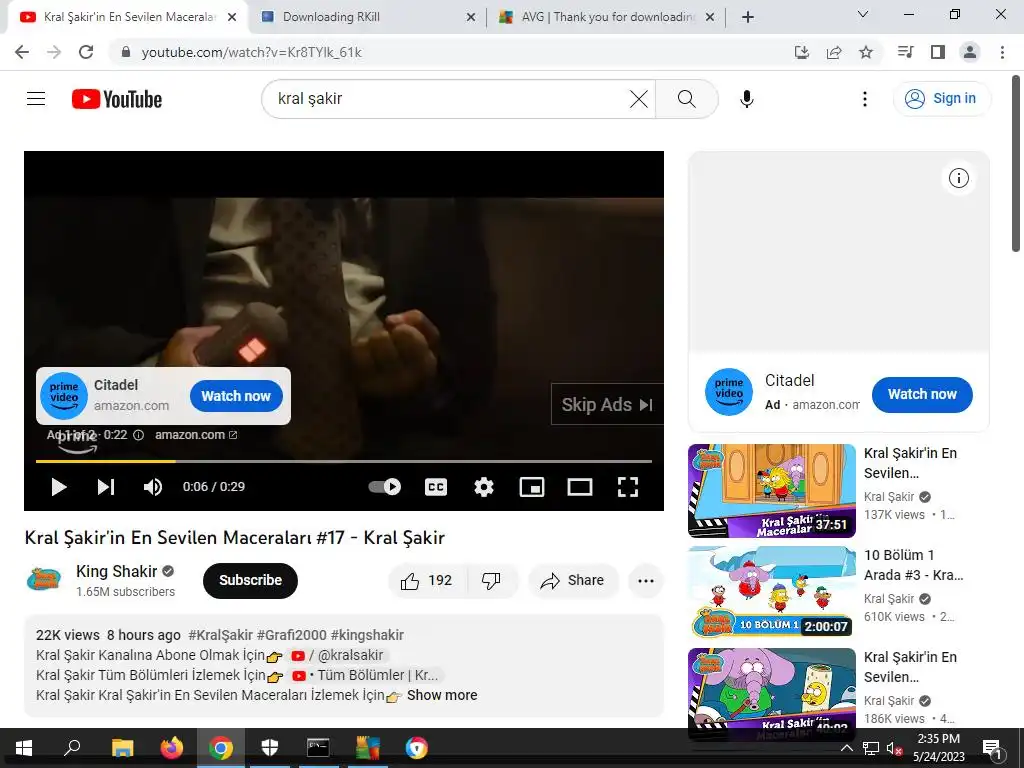The height and width of the screenshot is (768, 1024).
Task: Open Windows Security shield in taskbar
Action: [270, 748]
